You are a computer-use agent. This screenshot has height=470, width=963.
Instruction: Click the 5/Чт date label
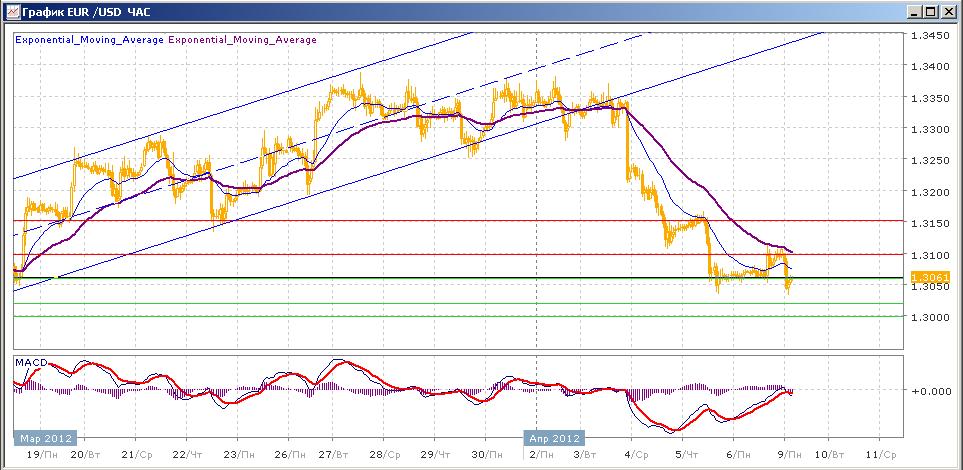point(686,455)
